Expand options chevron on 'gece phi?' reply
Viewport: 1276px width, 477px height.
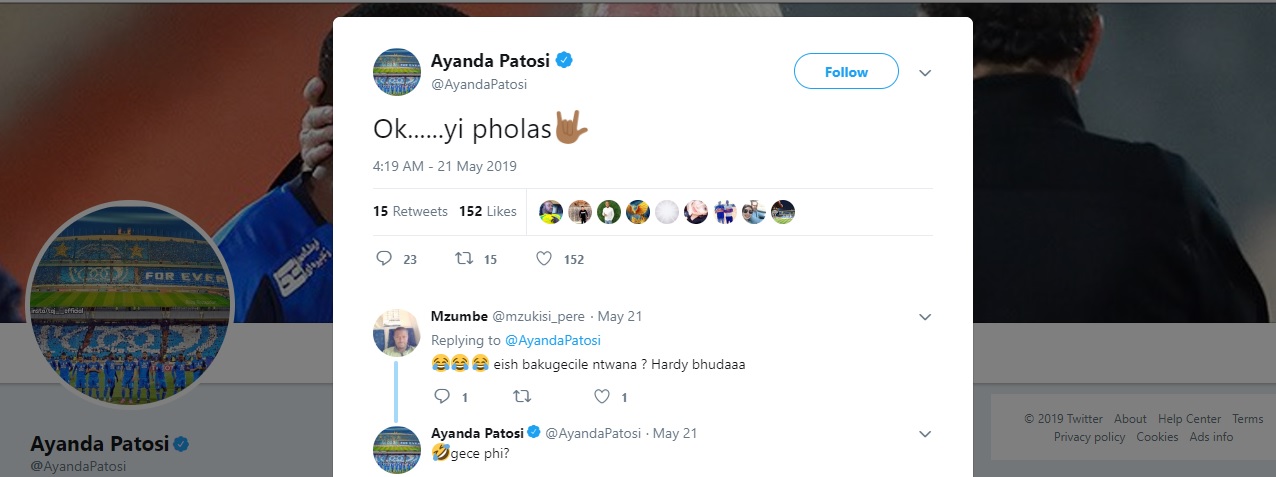(x=925, y=434)
